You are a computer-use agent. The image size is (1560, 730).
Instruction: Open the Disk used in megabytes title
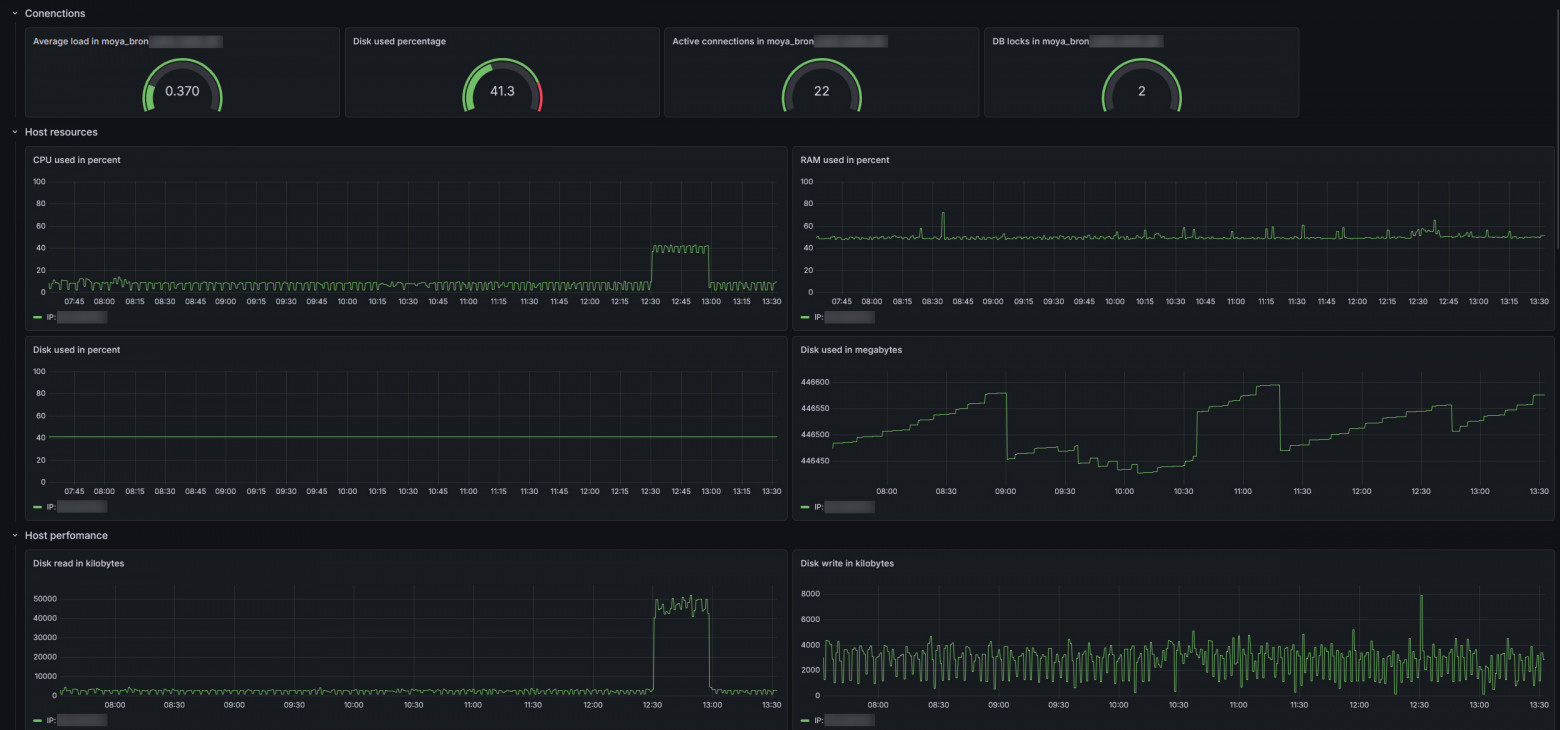pyautogui.click(x=851, y=350)
